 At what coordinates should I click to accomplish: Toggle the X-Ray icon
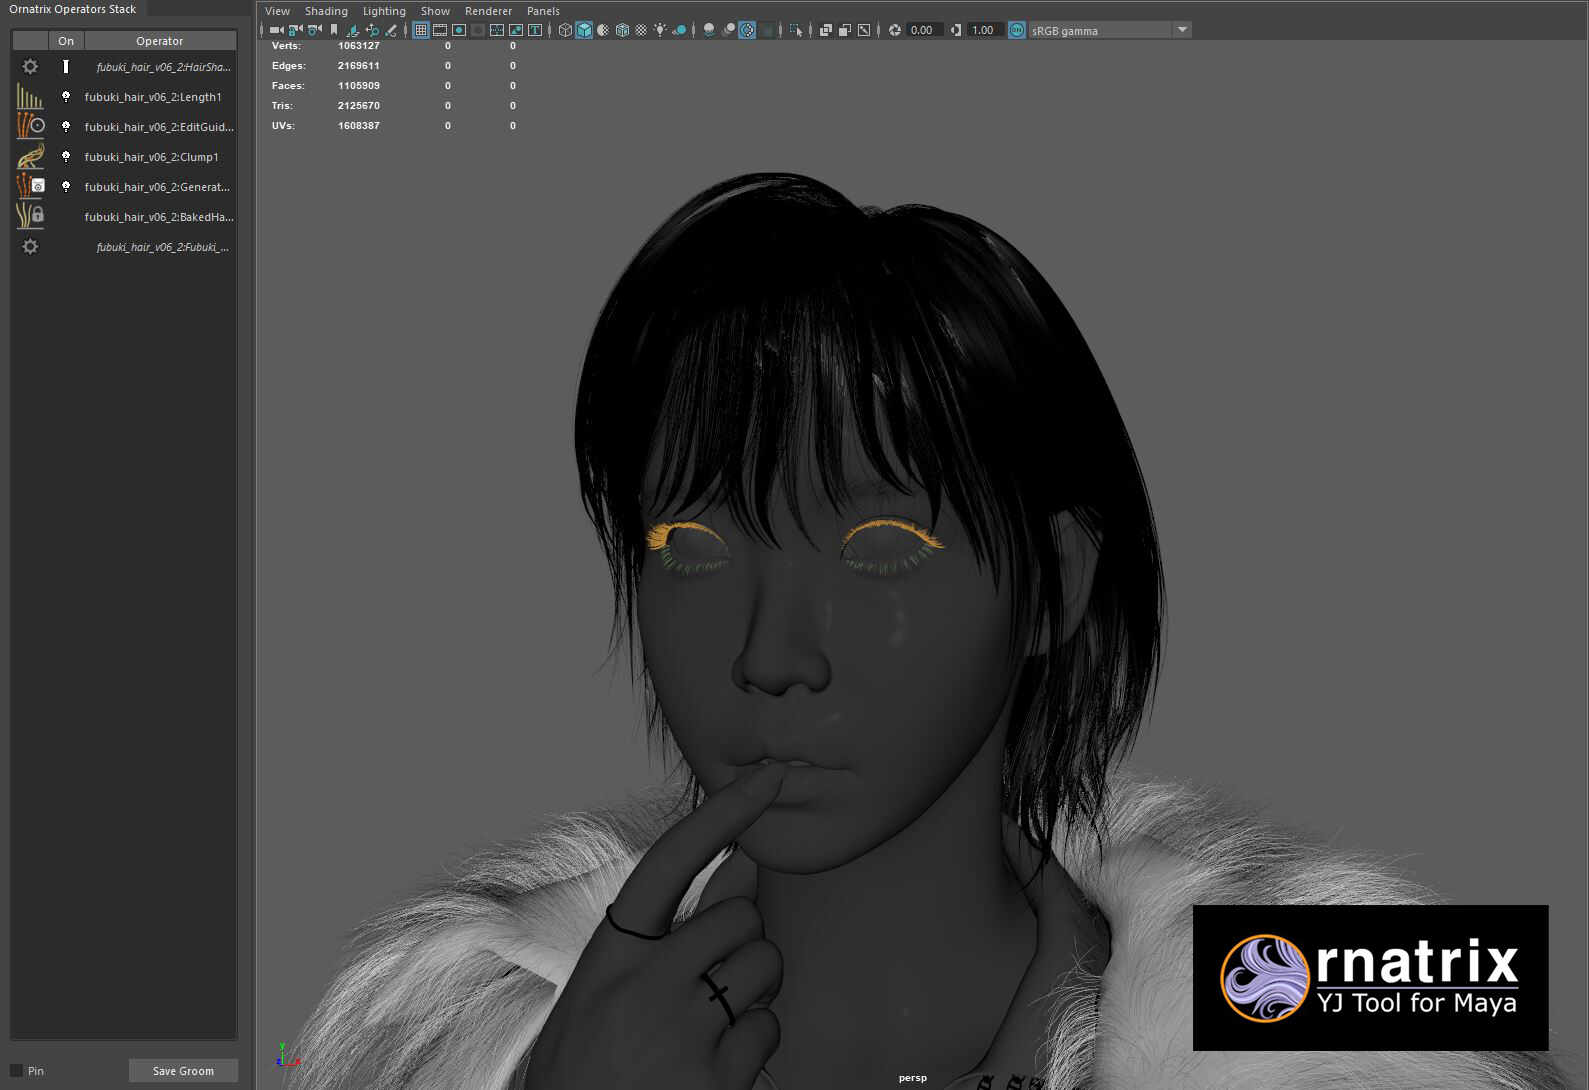(825, 30)
